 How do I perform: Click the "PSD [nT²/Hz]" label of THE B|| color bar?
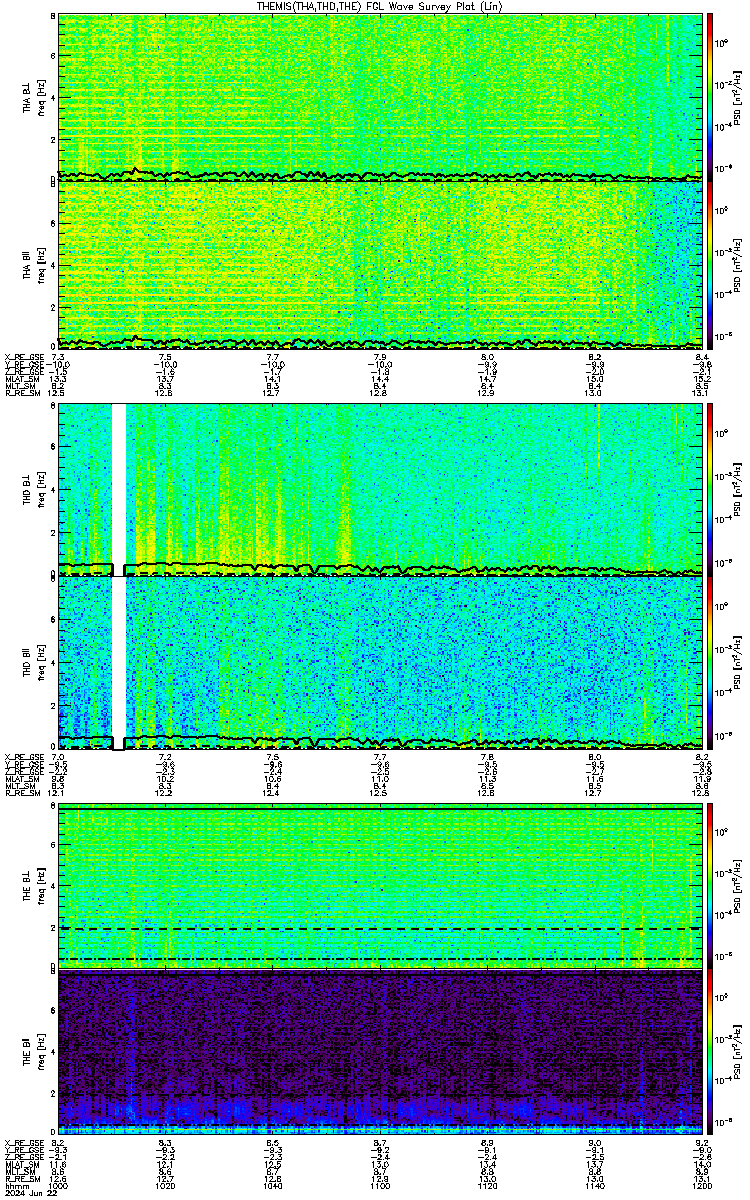coord(738,1052)
